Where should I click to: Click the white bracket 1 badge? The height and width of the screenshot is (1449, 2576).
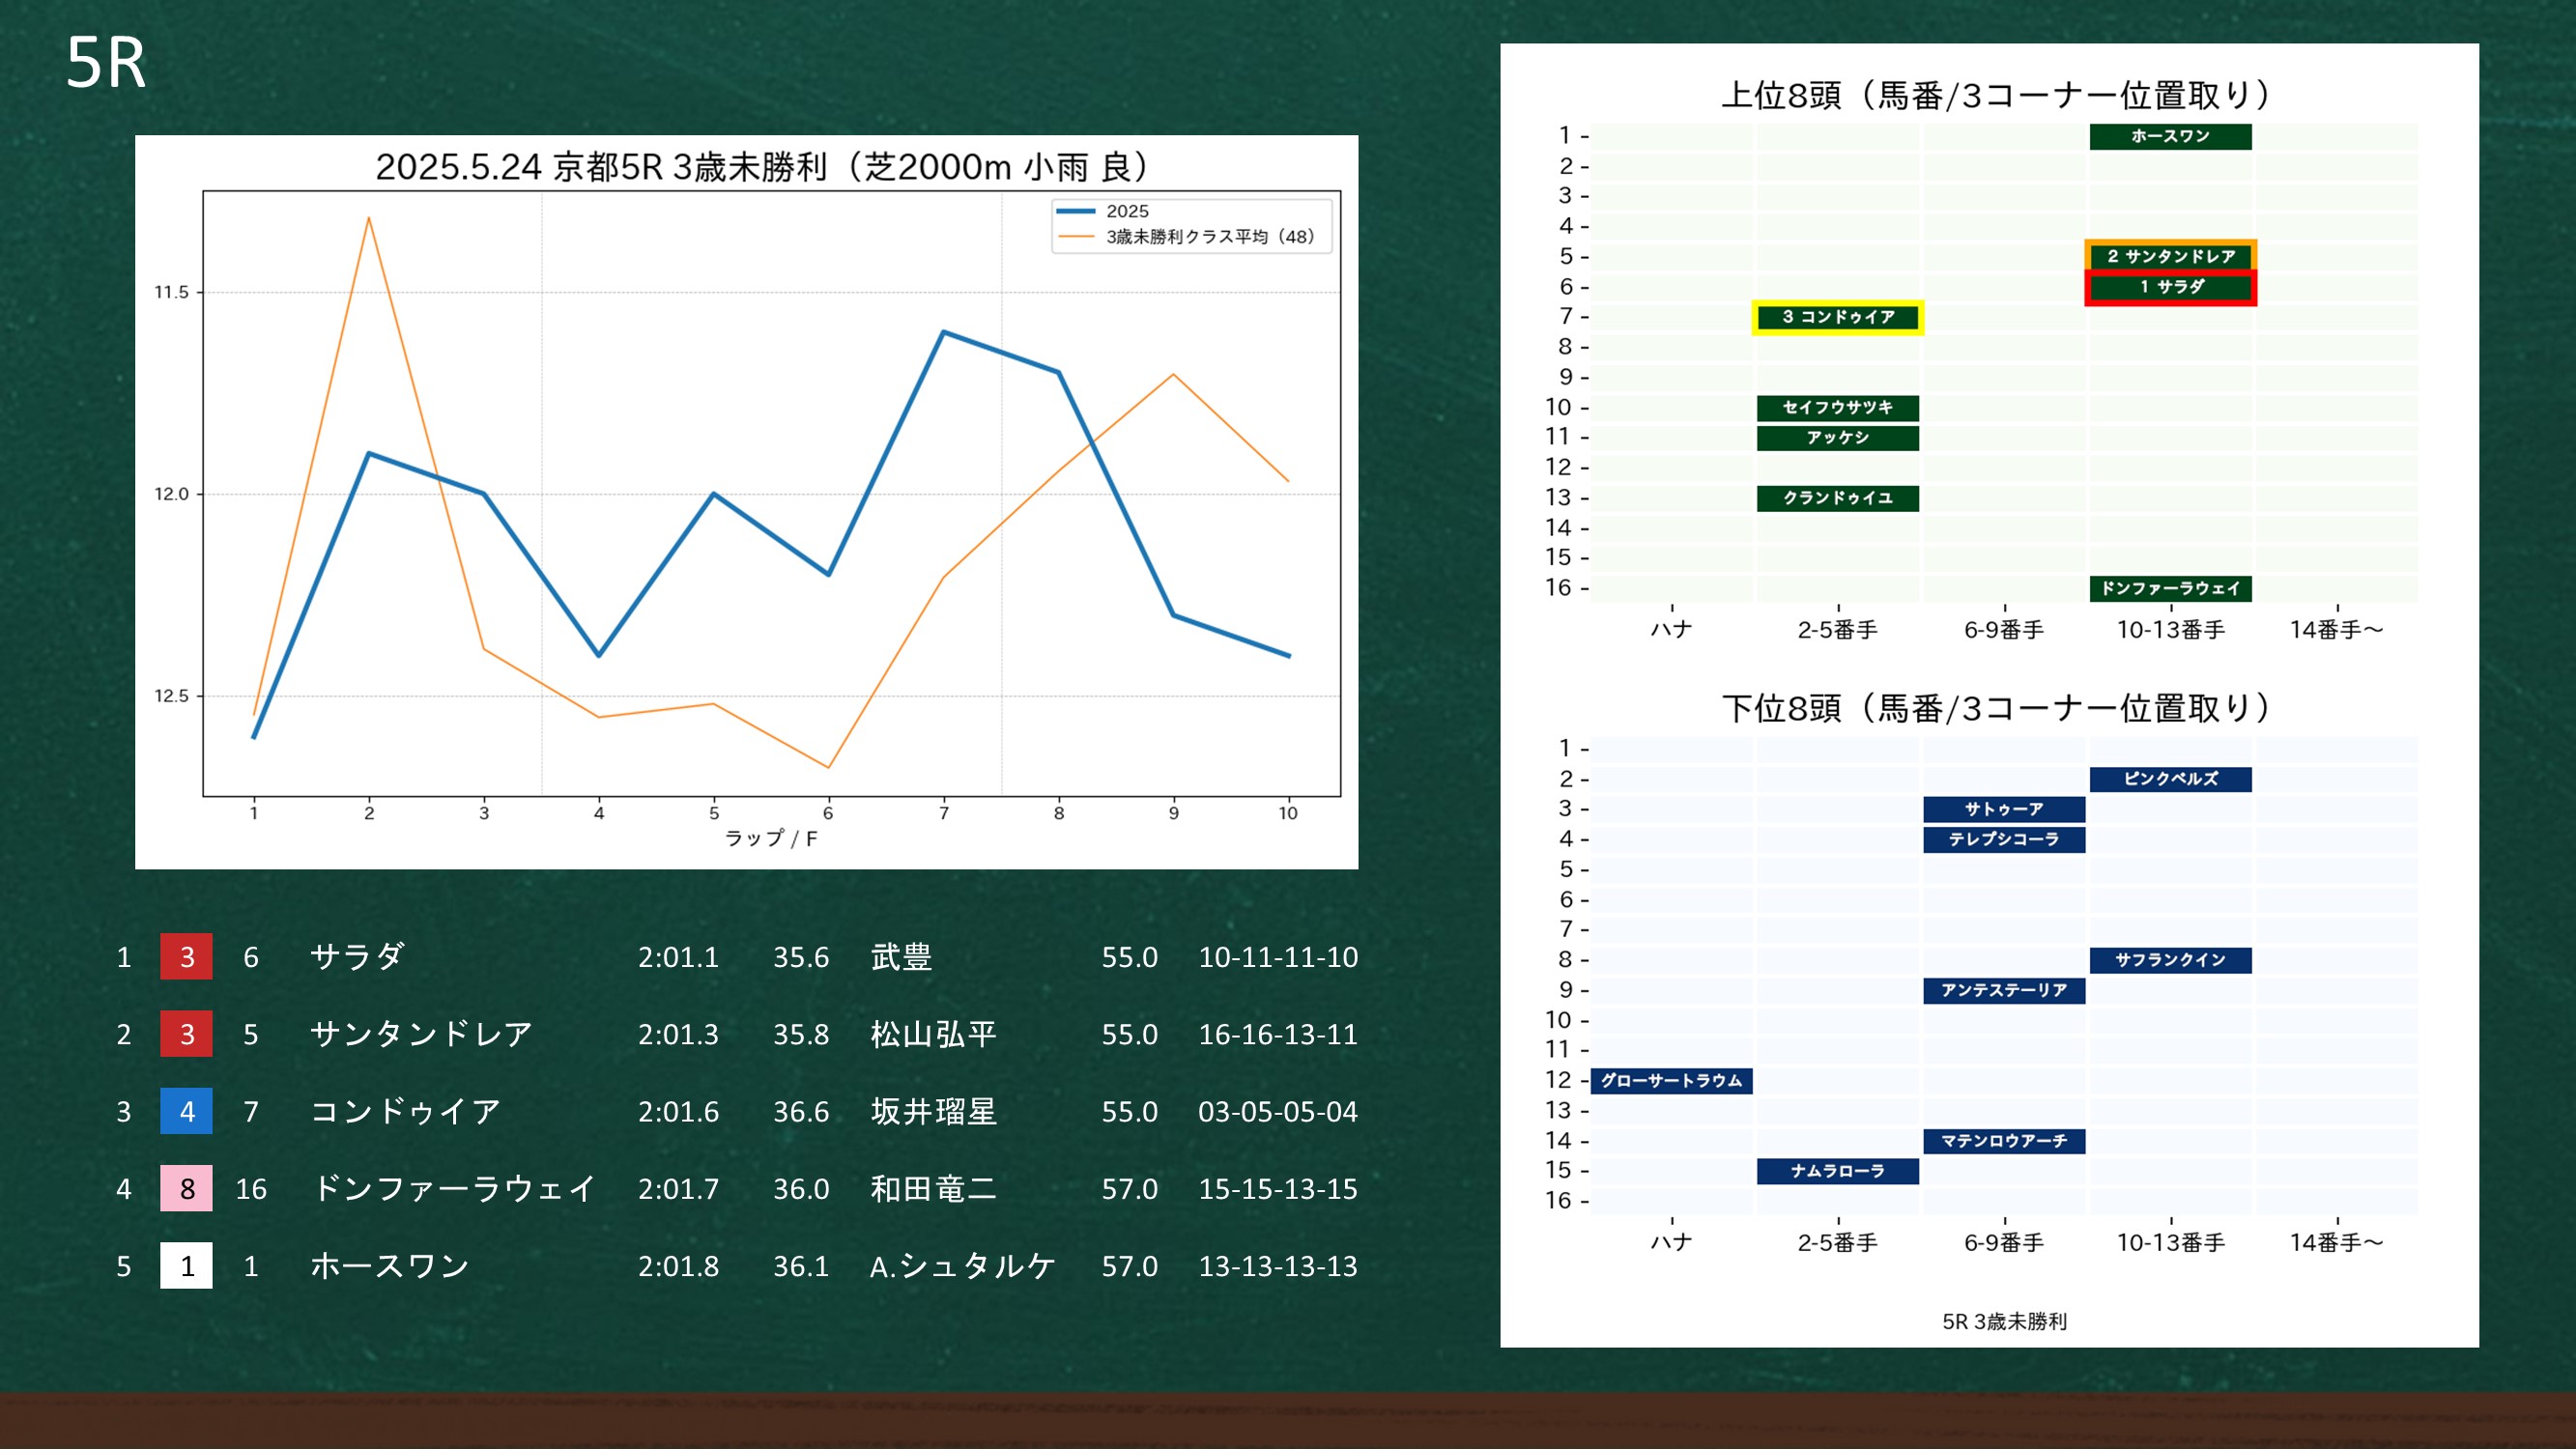click(x=186, y=1266)
